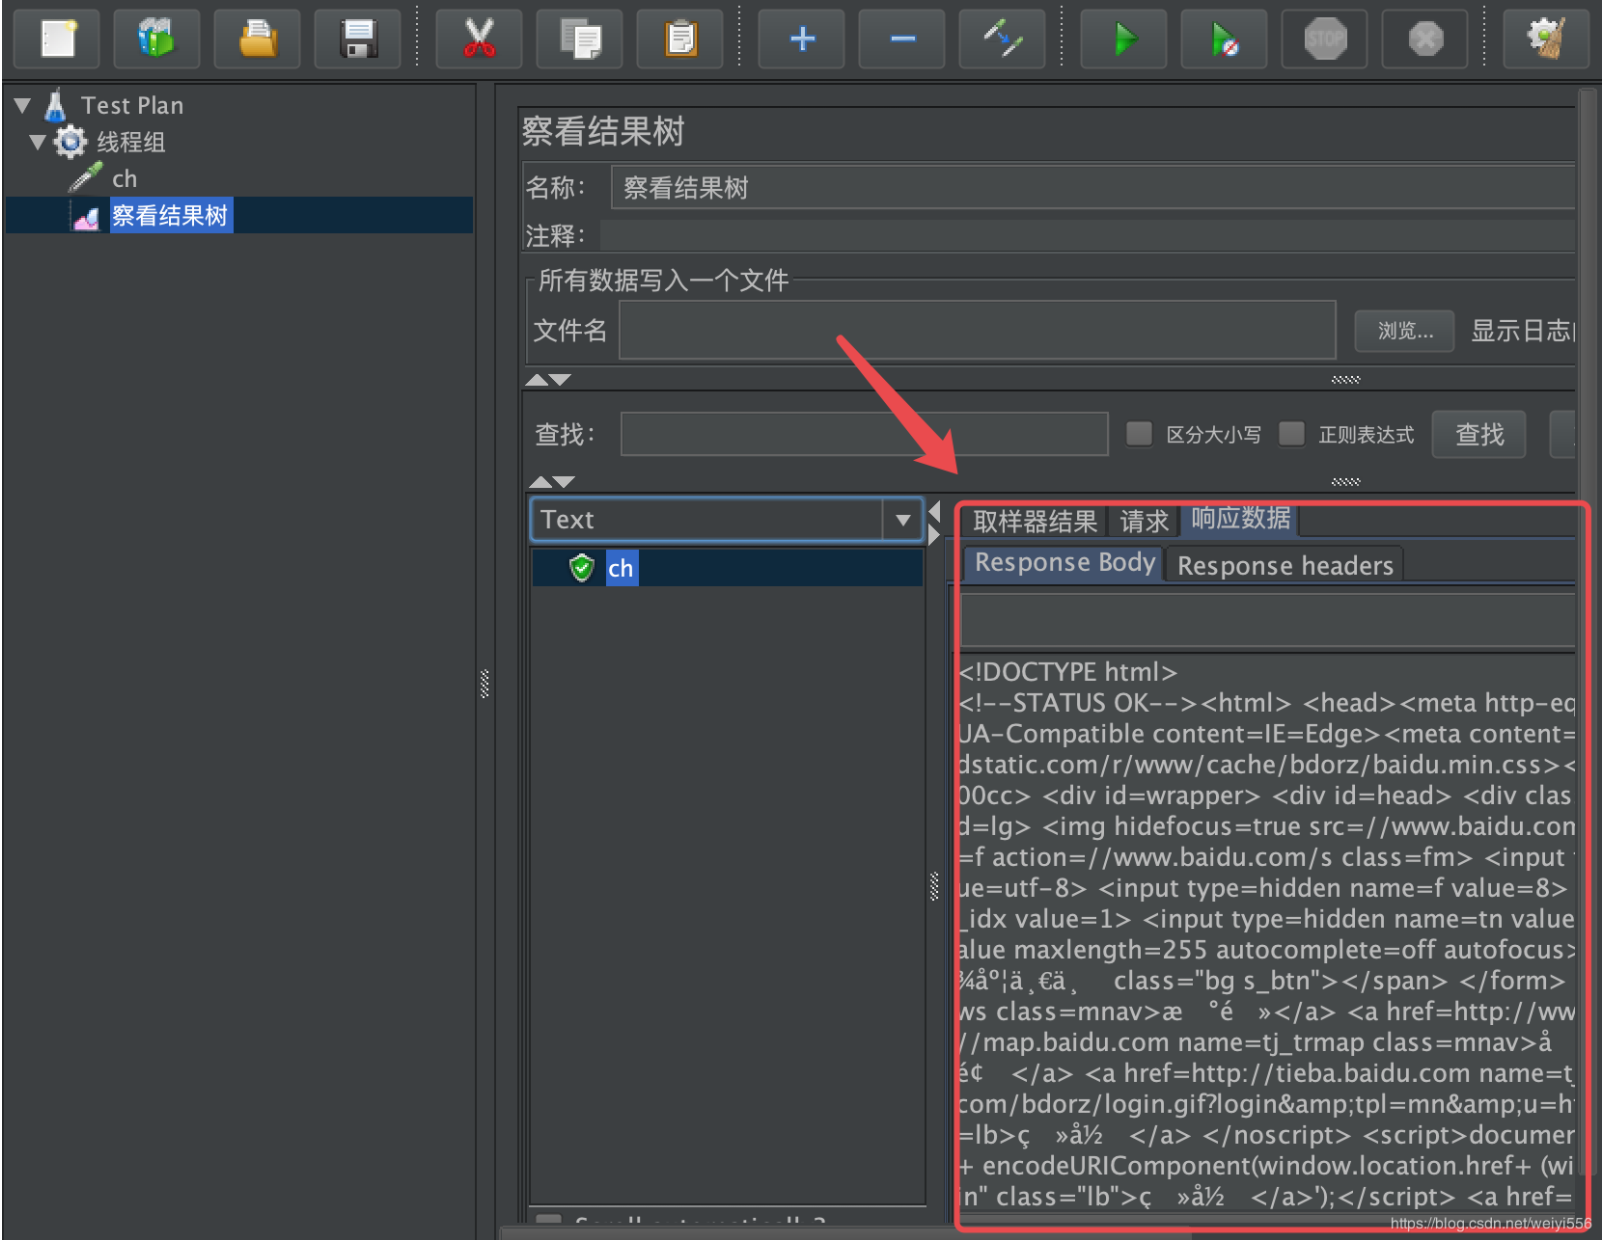Click the 查找 search text field
This screenshot has width=1608, height=1240.
864,434
